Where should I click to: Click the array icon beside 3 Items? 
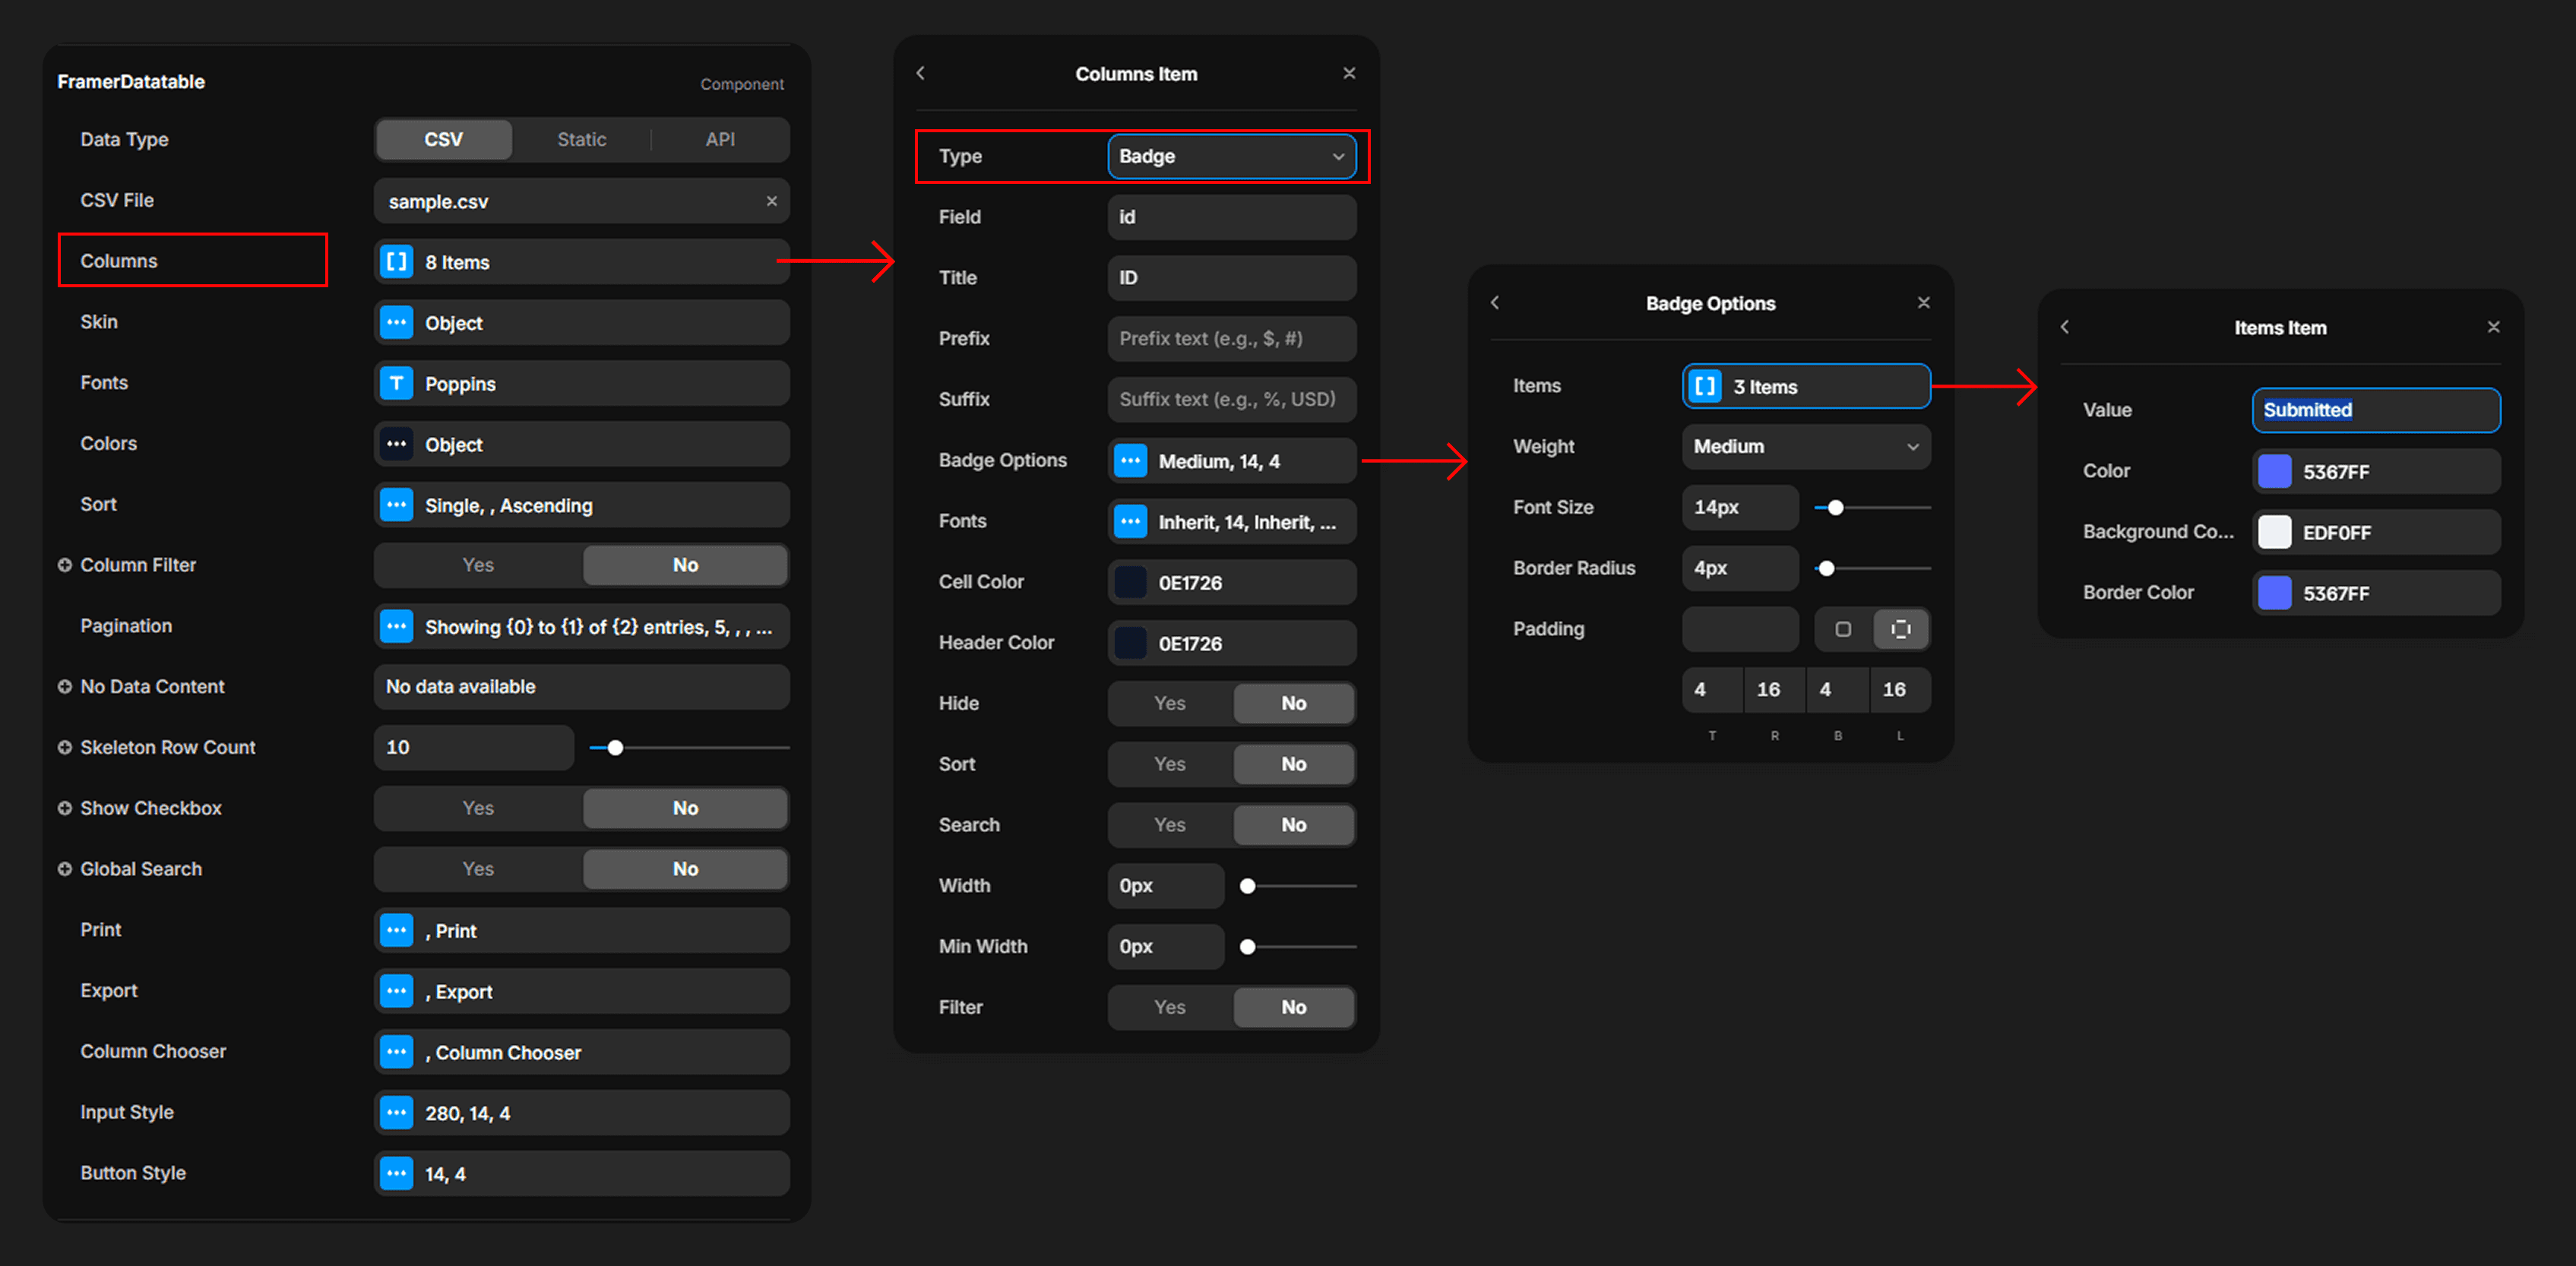click(1705, 386)
